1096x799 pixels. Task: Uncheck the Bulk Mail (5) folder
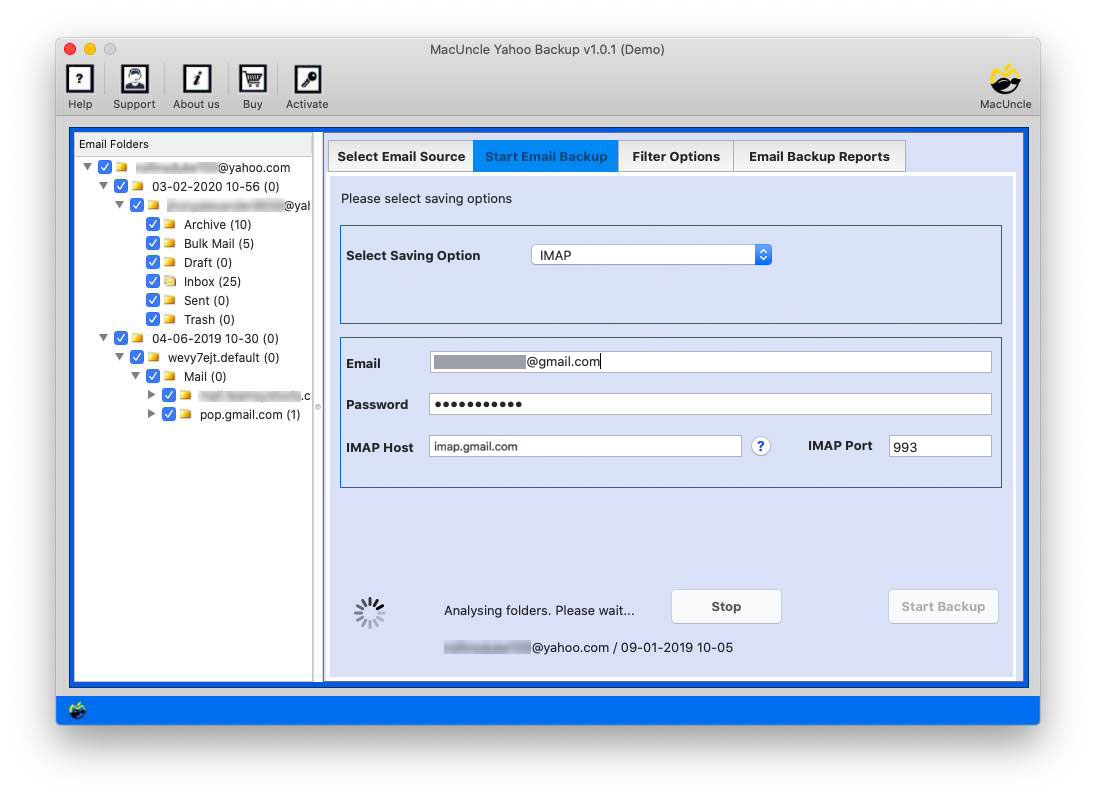click(153, 243)
